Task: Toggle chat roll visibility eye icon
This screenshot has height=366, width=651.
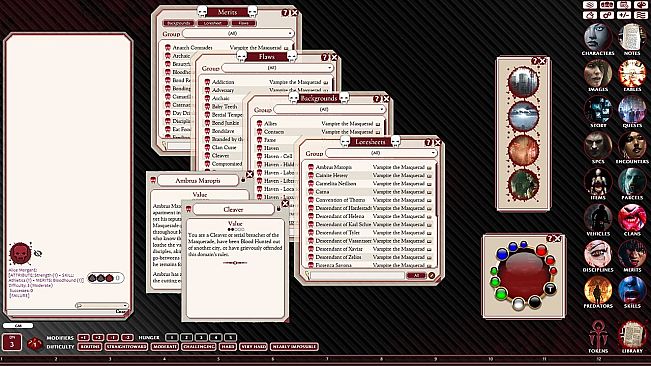Action: (38, 253)
